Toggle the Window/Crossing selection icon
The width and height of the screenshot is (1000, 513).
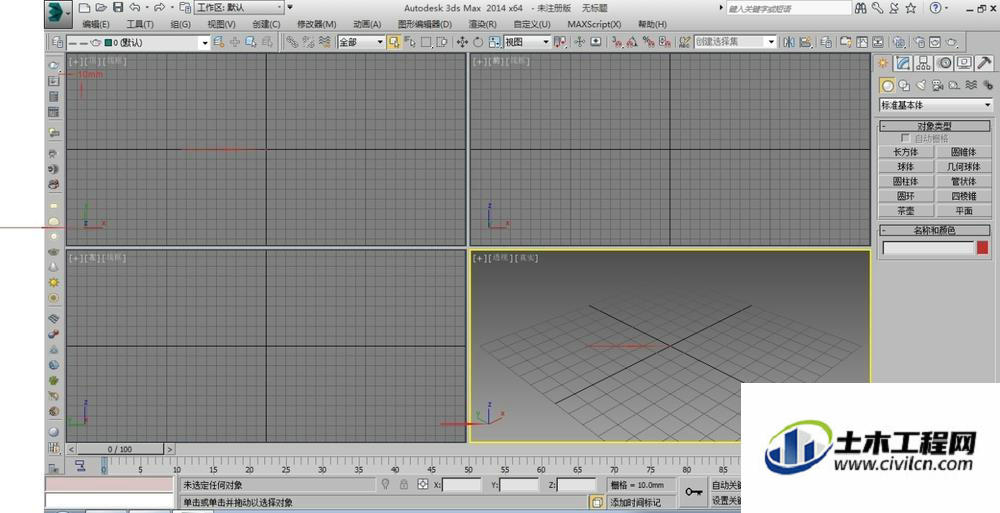pos(441,42)
